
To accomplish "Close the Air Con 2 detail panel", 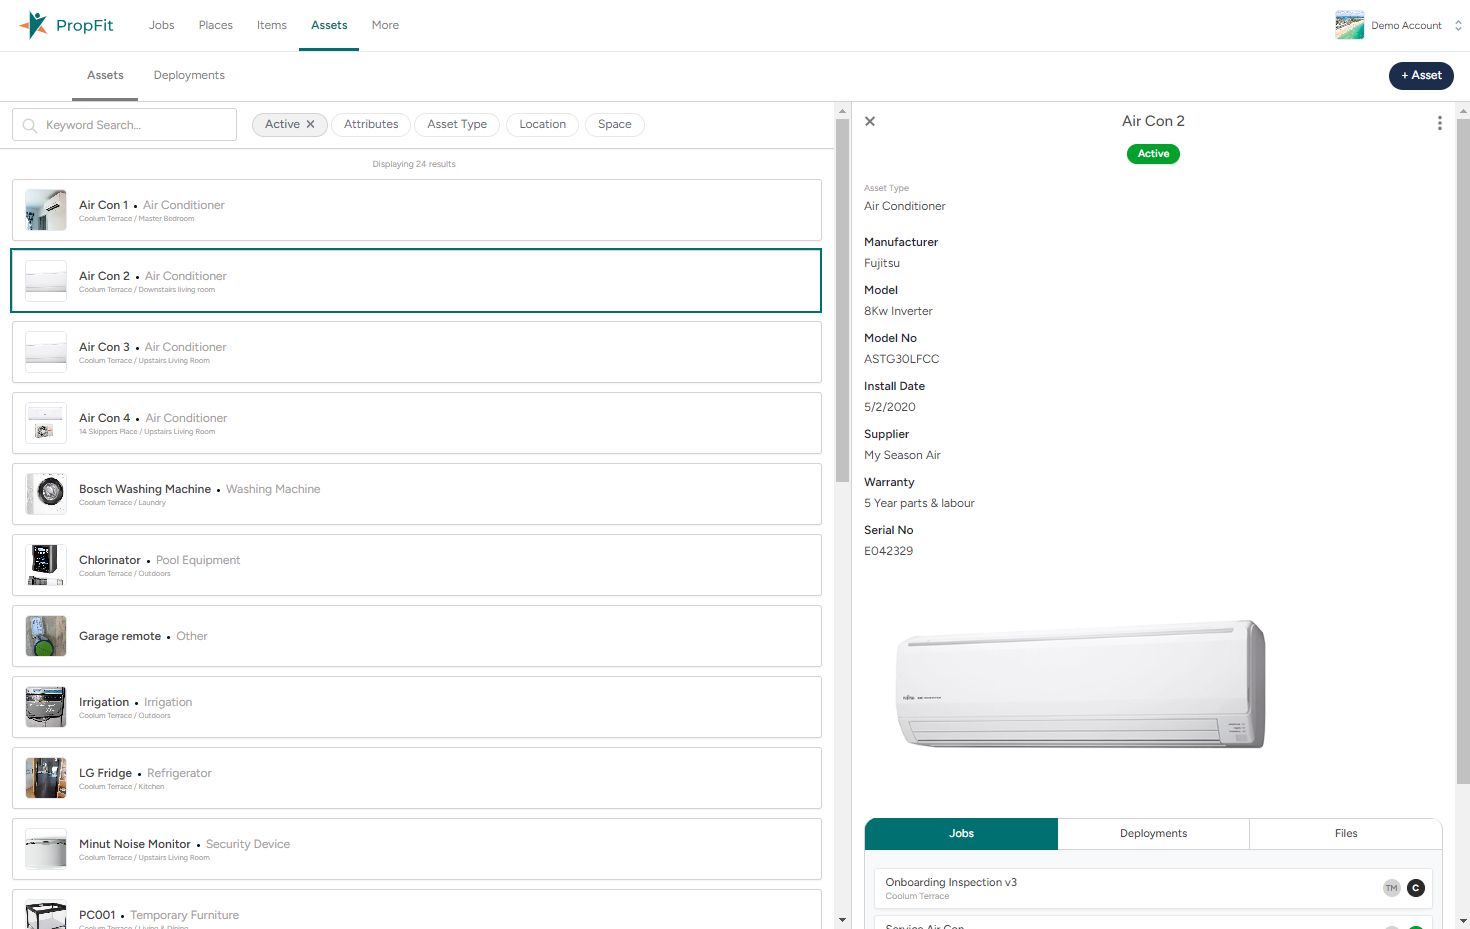I will click(x=870, y=121).
